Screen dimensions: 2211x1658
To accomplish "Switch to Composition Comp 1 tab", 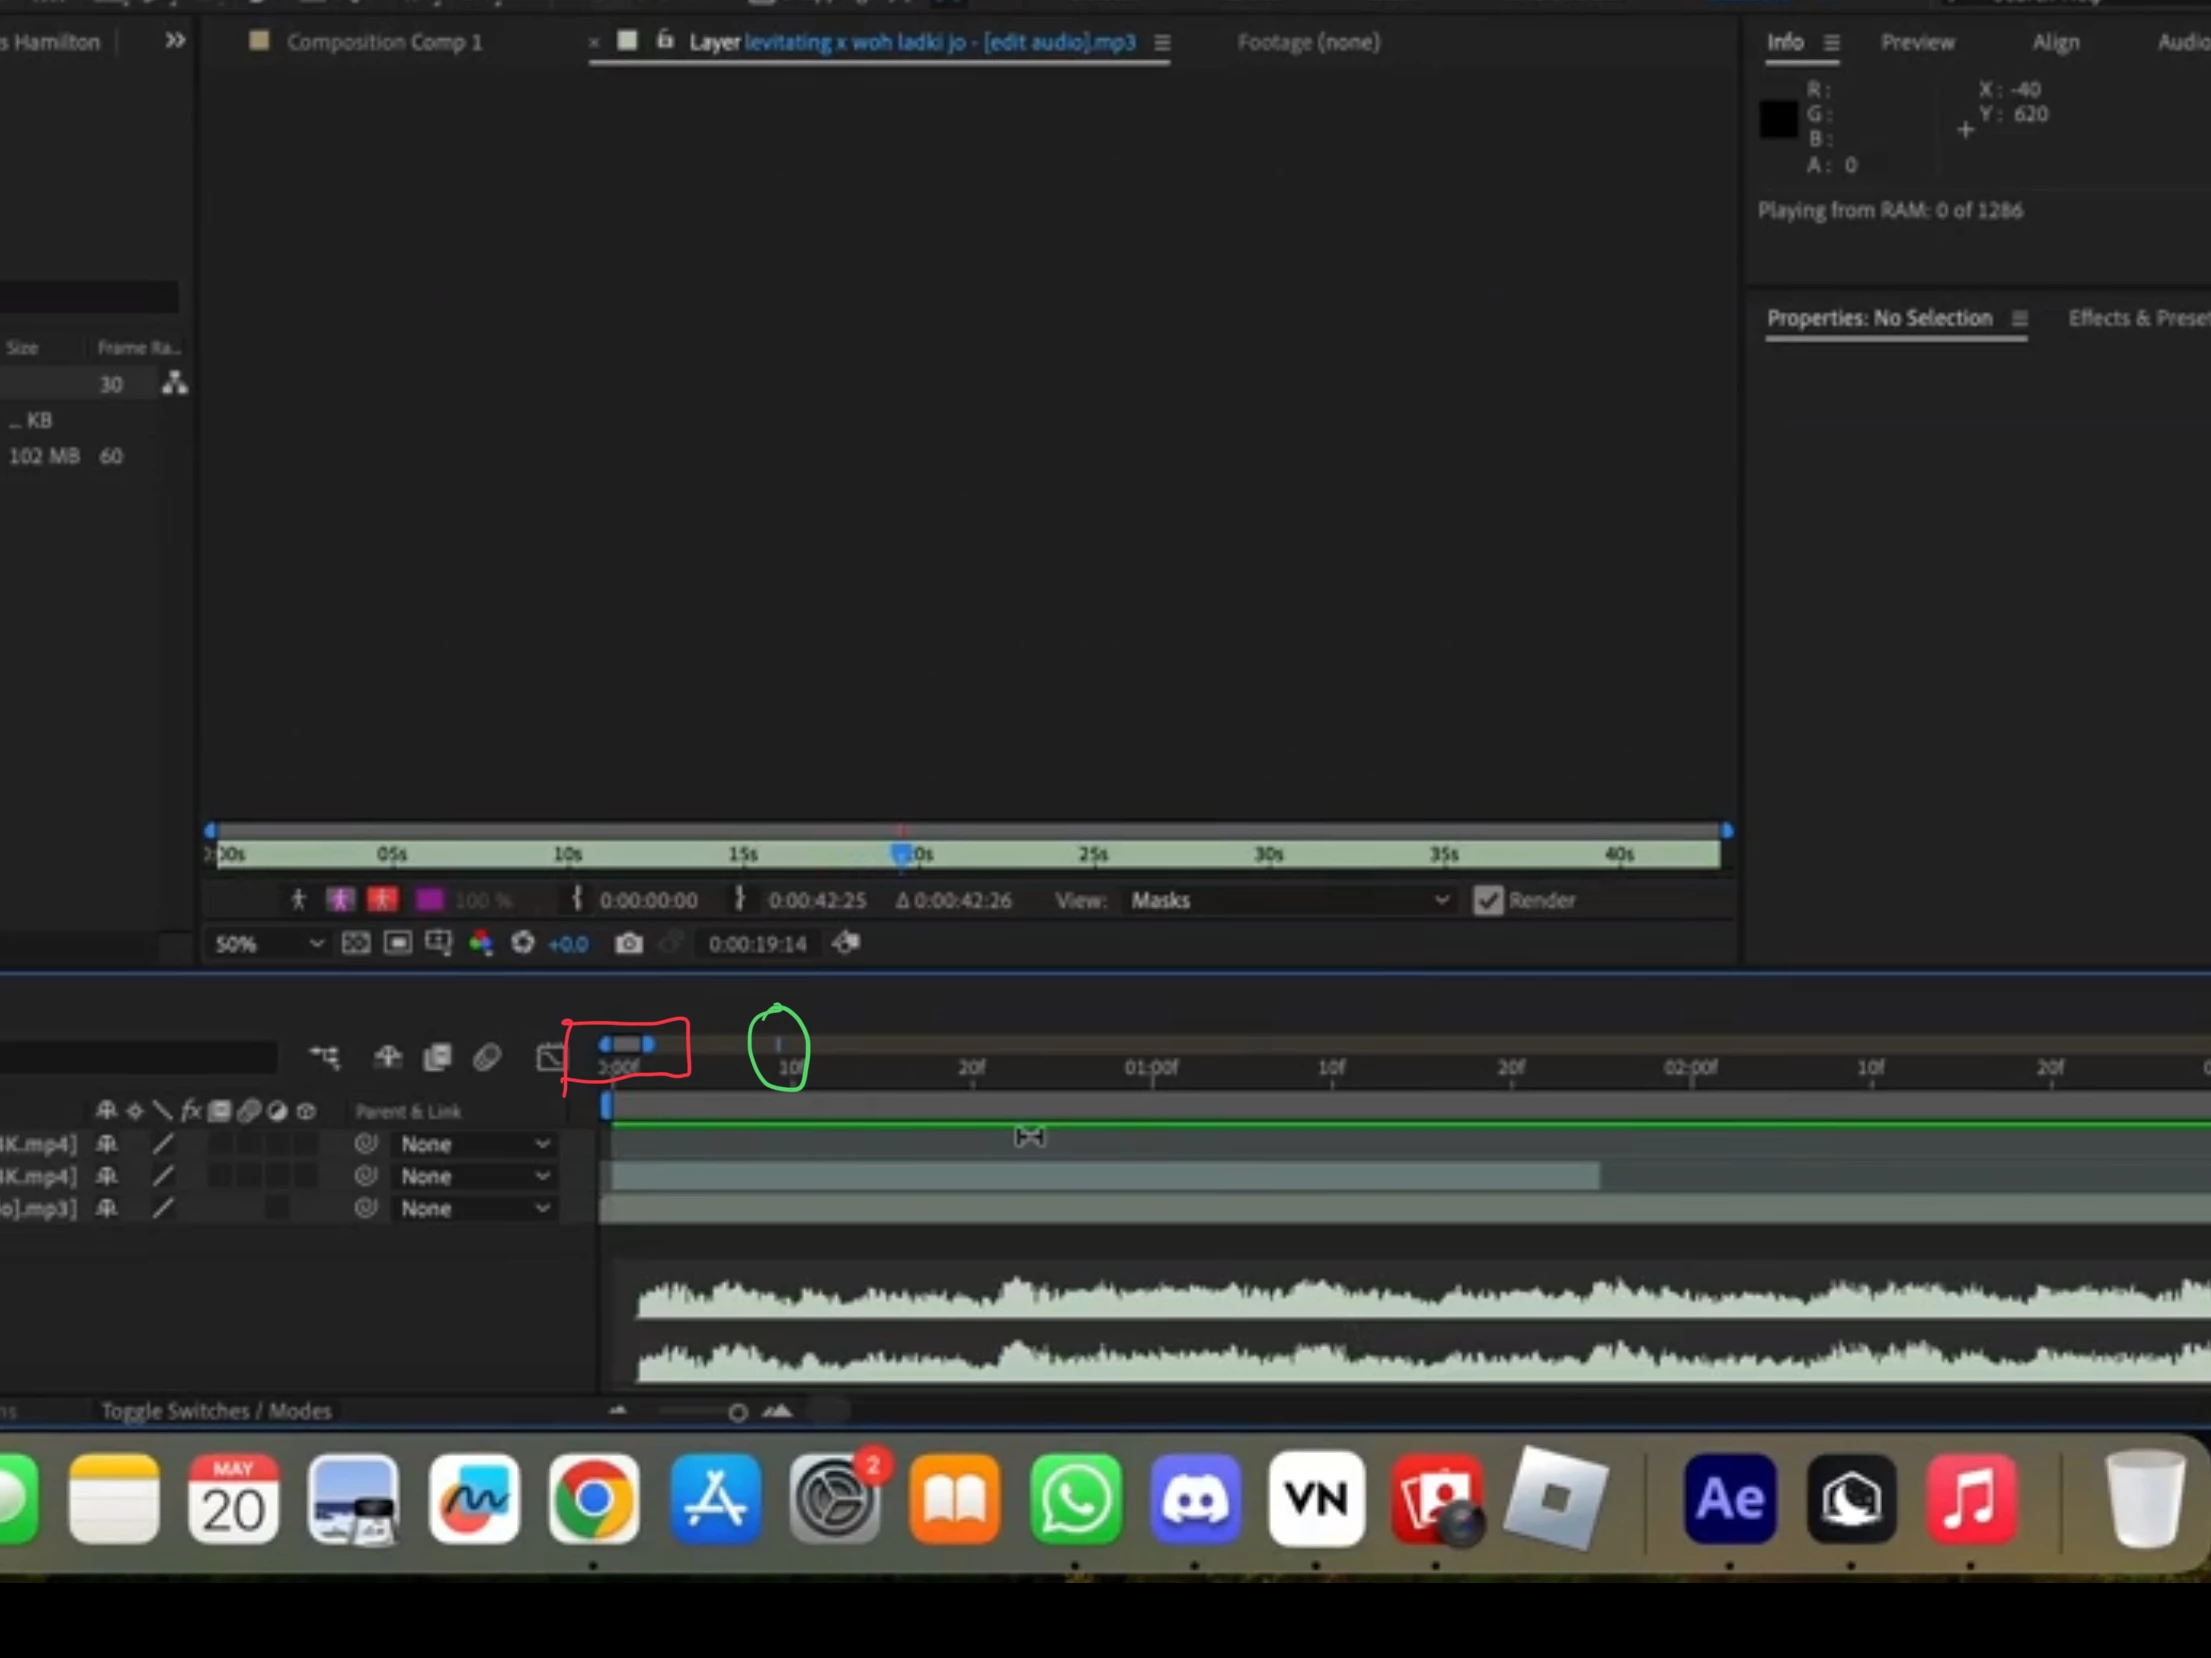I will click(x=383, y=42).
